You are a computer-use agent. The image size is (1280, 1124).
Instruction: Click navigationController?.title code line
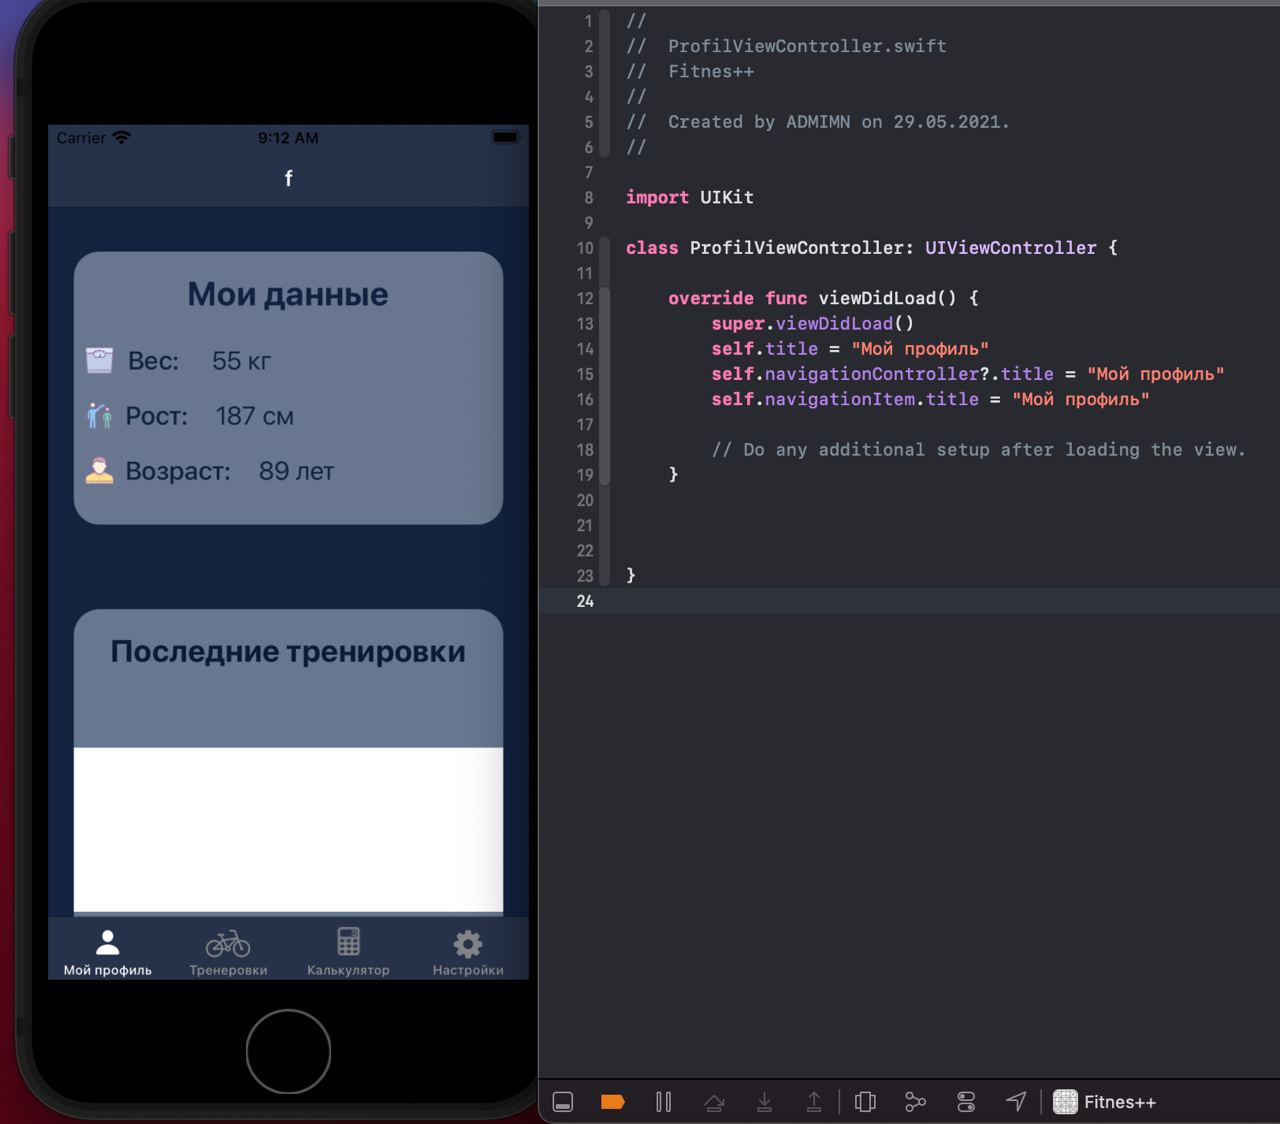tap(968, 374)
